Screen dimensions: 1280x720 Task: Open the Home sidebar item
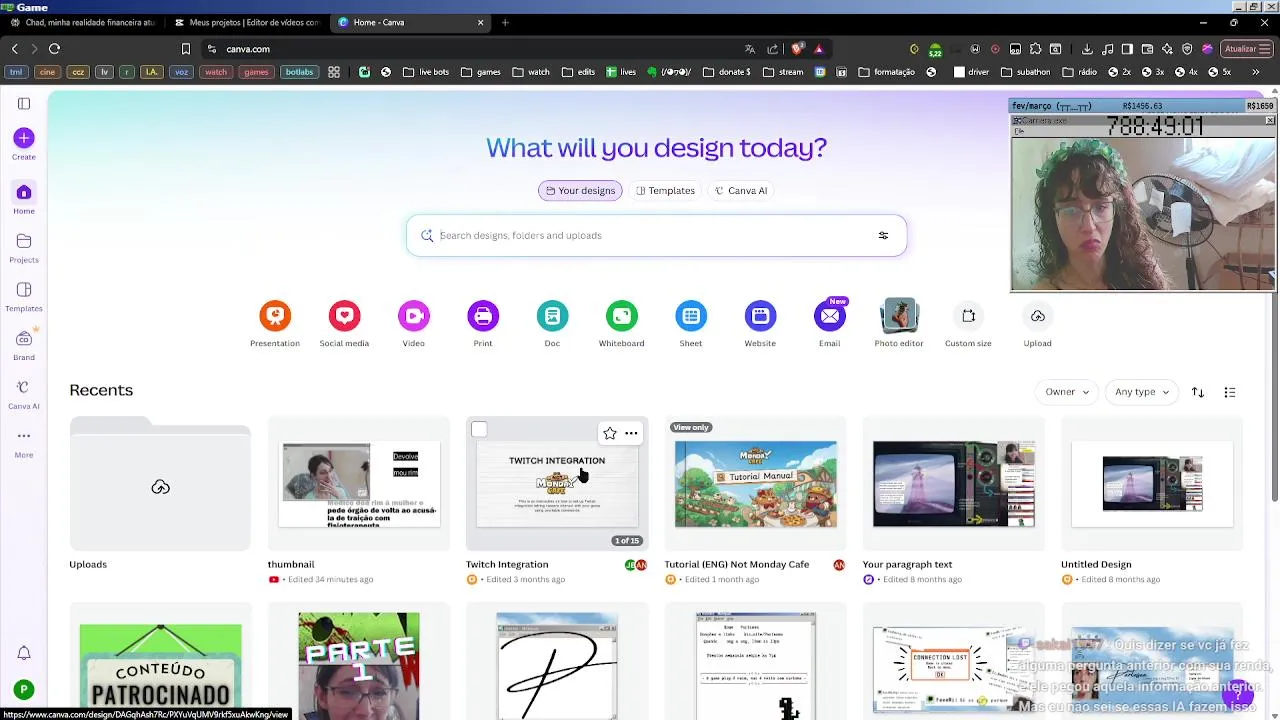tap(24, 198)
